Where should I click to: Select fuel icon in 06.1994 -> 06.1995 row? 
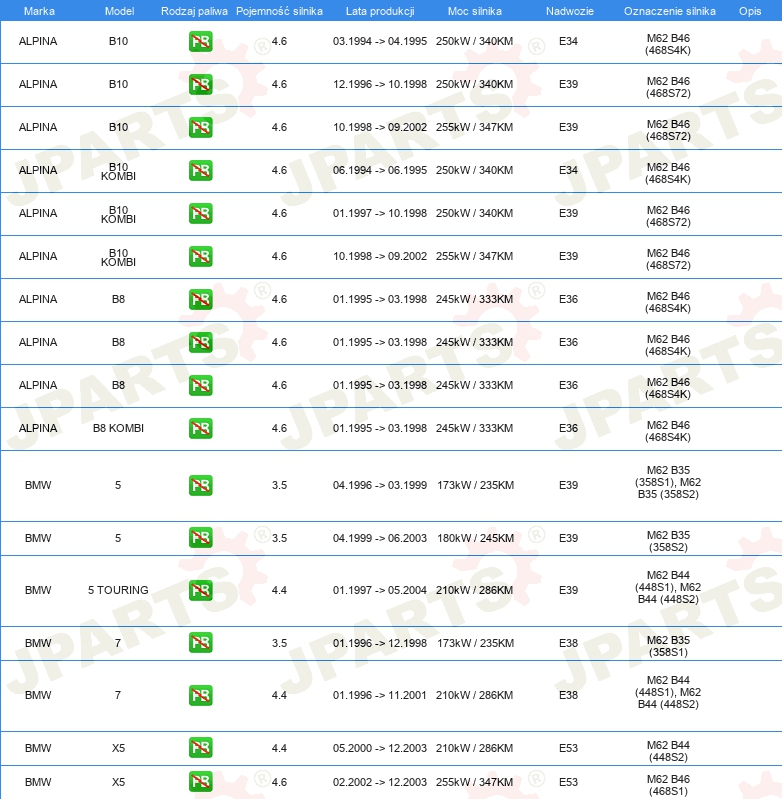pyautogui.click(x=200, y=170)
